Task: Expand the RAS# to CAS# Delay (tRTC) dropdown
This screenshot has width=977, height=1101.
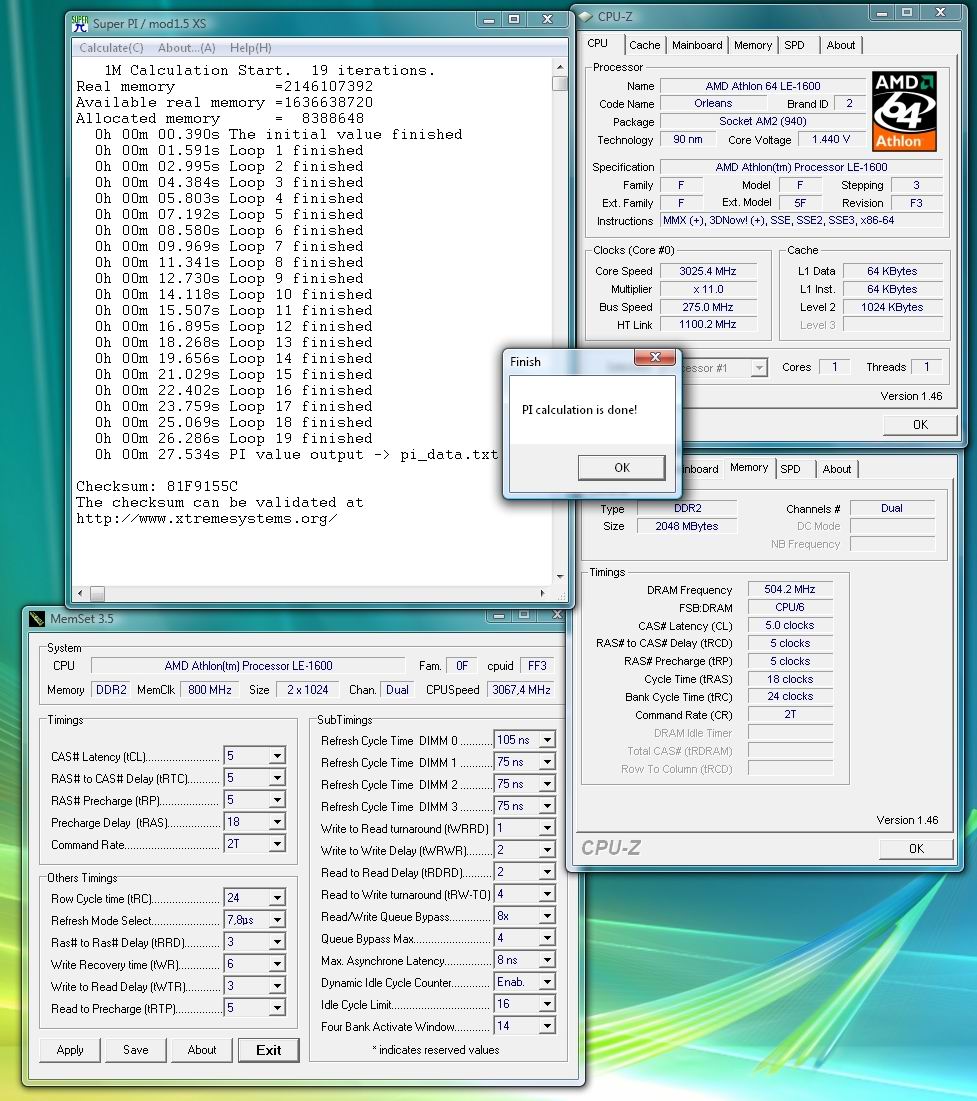Action: 277,779
